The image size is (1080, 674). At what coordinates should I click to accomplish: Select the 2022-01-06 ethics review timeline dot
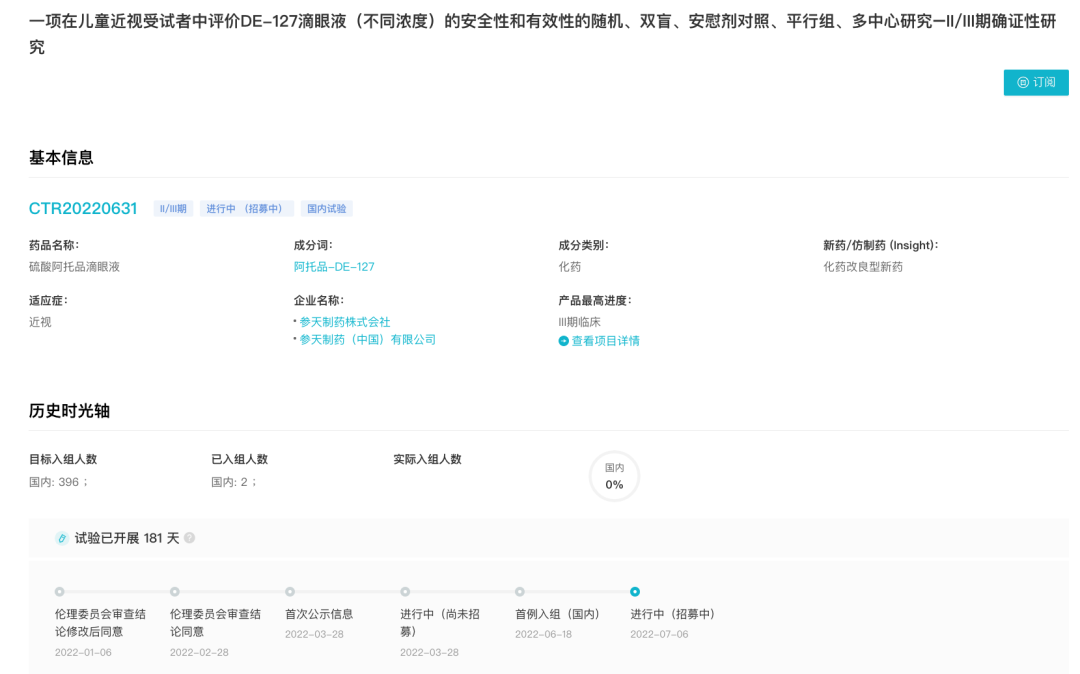(x=60, y=592)
